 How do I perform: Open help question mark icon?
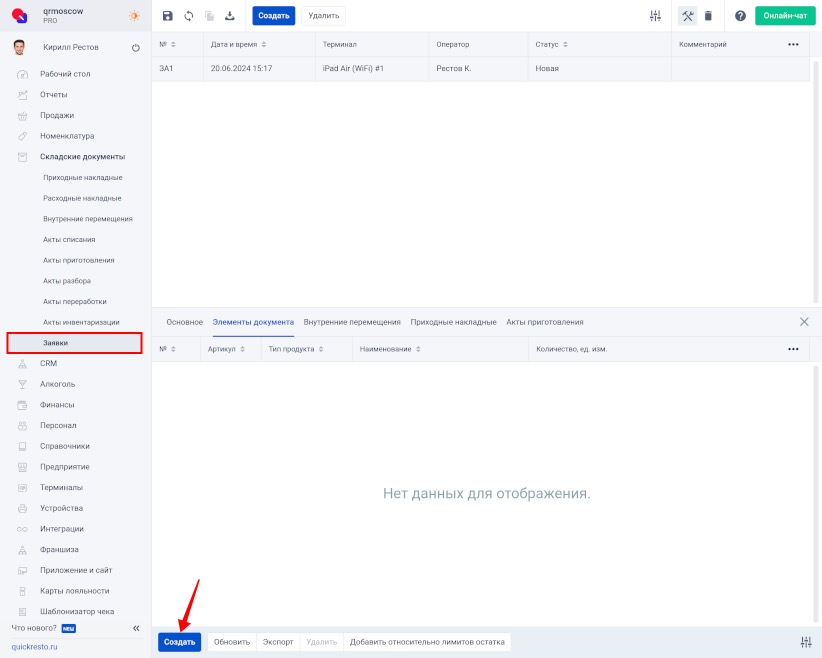coord(740,16)
